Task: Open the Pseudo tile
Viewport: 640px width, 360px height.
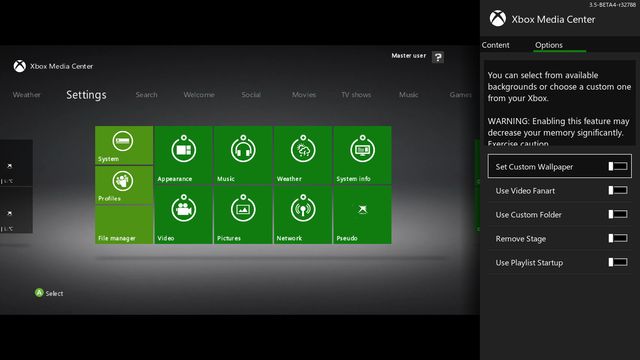Action: (362, 215)
